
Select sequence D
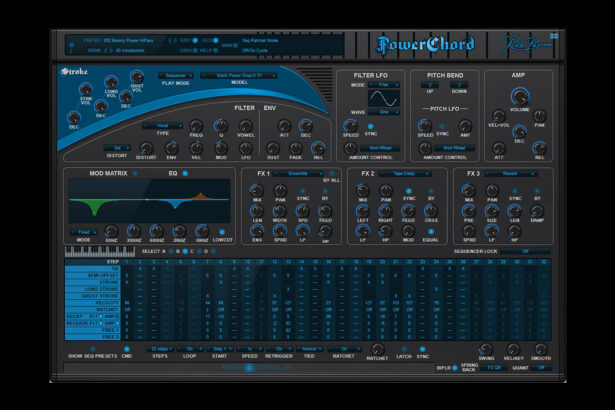pyautogui.click(x=213, y=251)
